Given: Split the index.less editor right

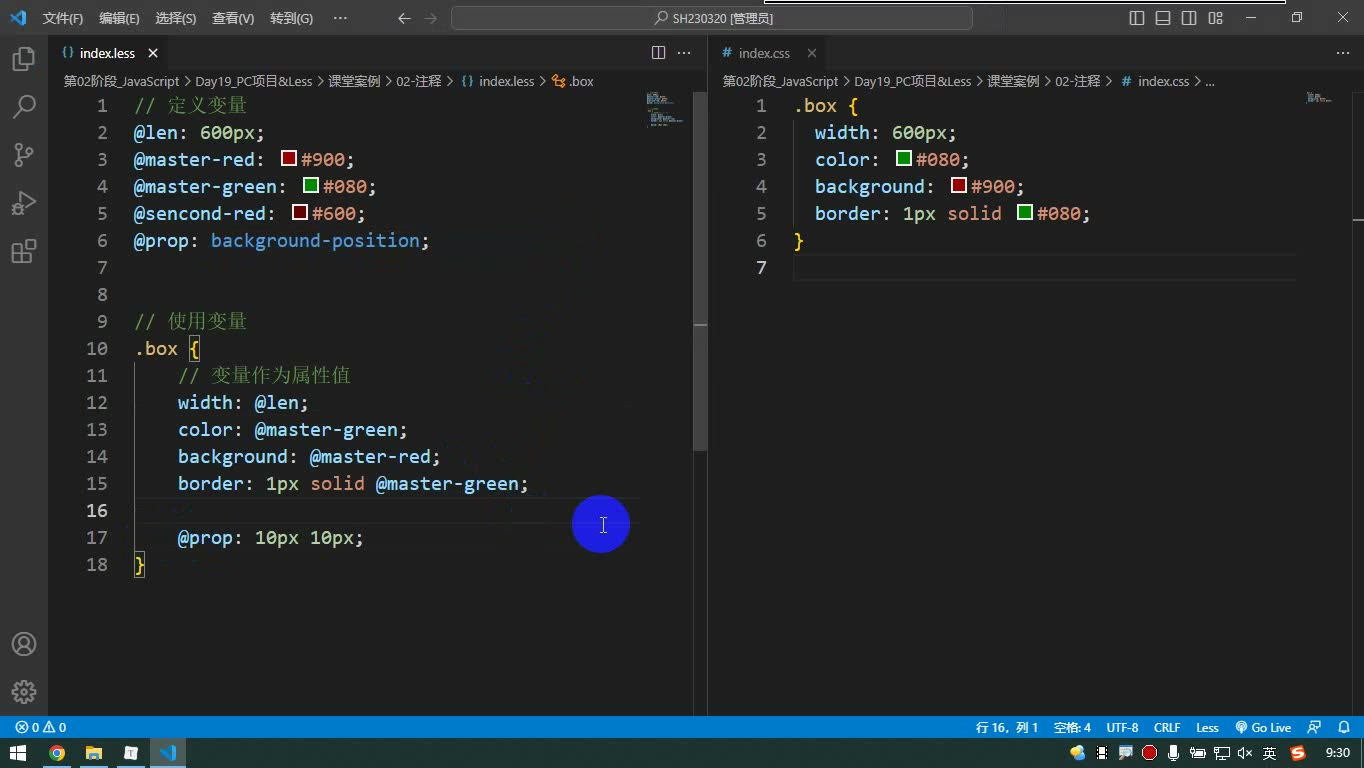Looking at the screenshot, I should (x=658, y=53).
